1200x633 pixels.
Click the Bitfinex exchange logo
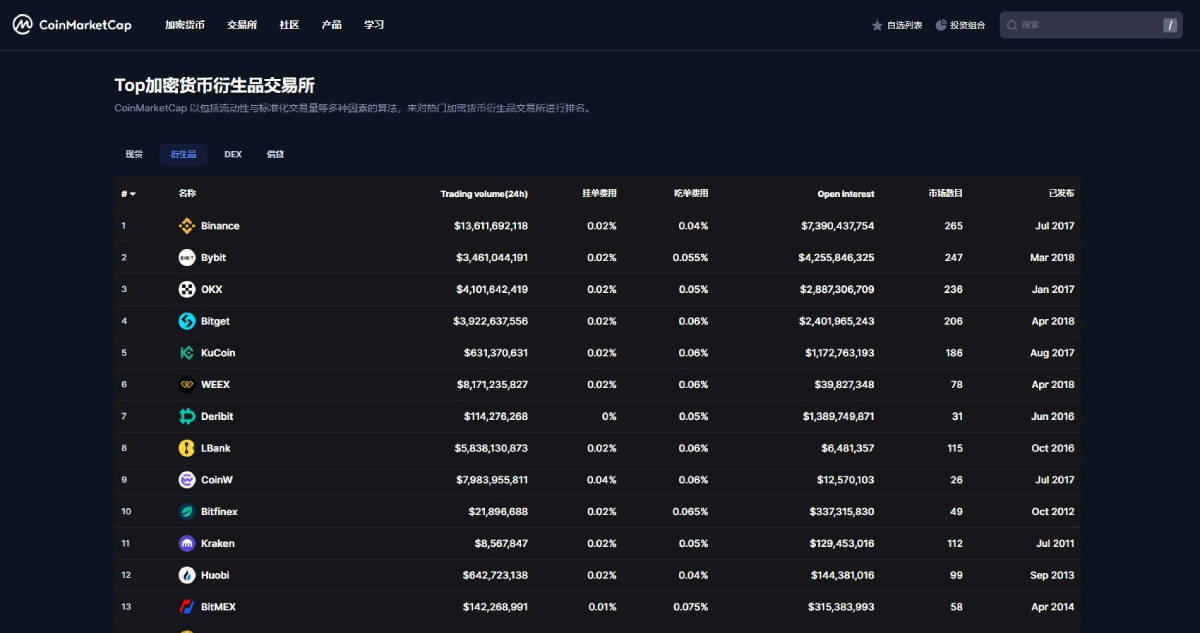[186, 511]
